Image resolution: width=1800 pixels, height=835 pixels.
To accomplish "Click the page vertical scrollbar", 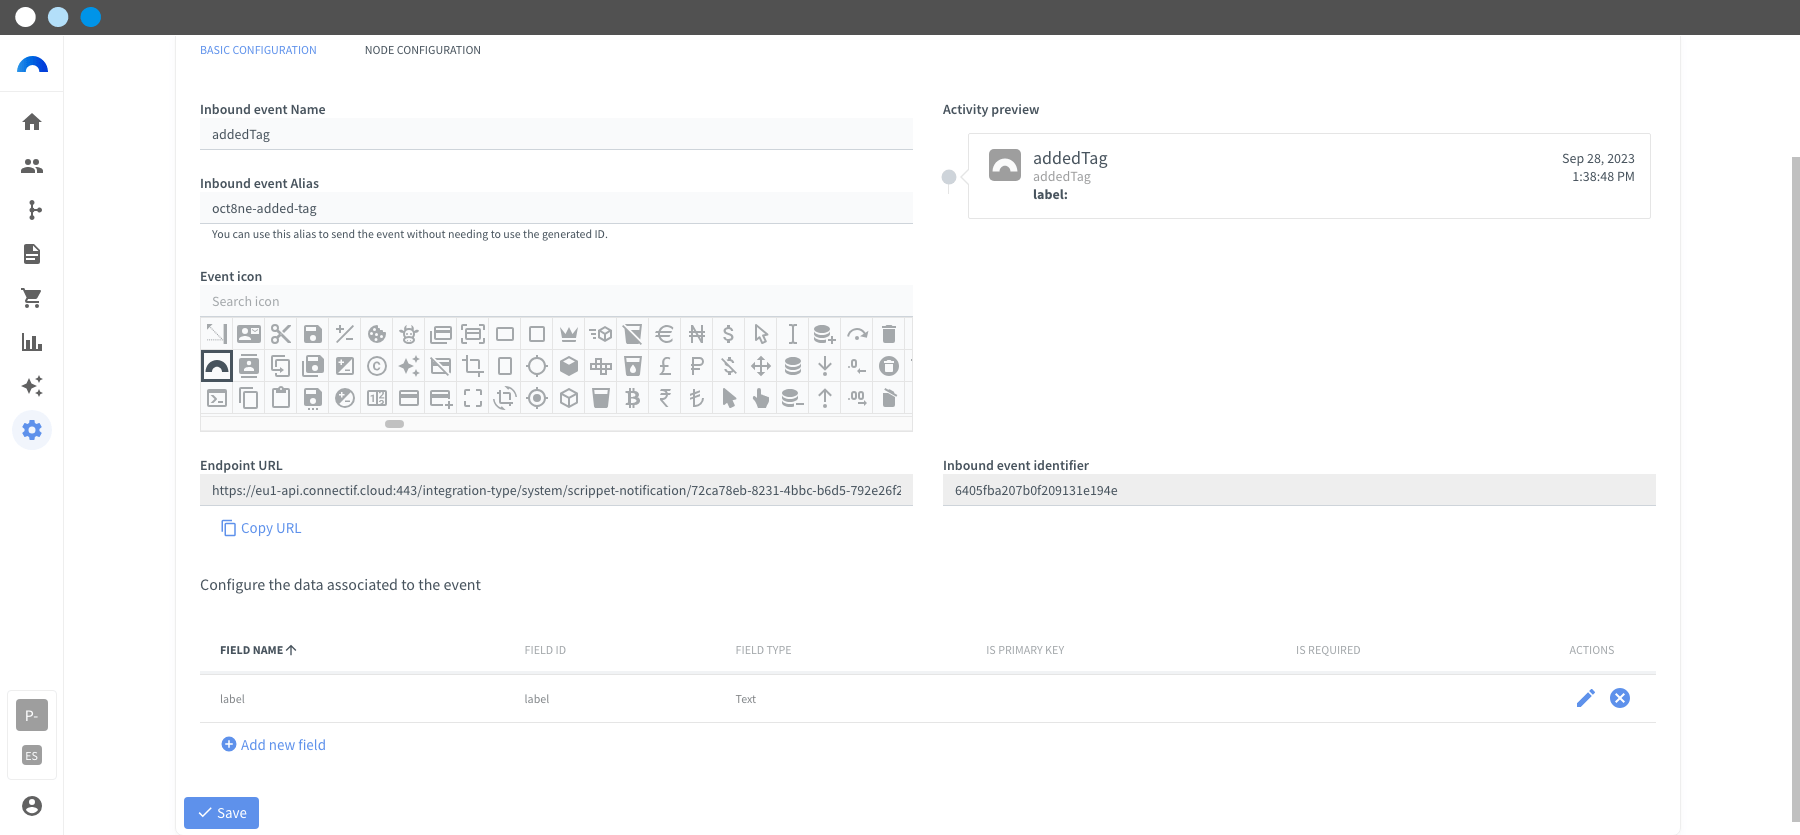I will coord(1795,490).
